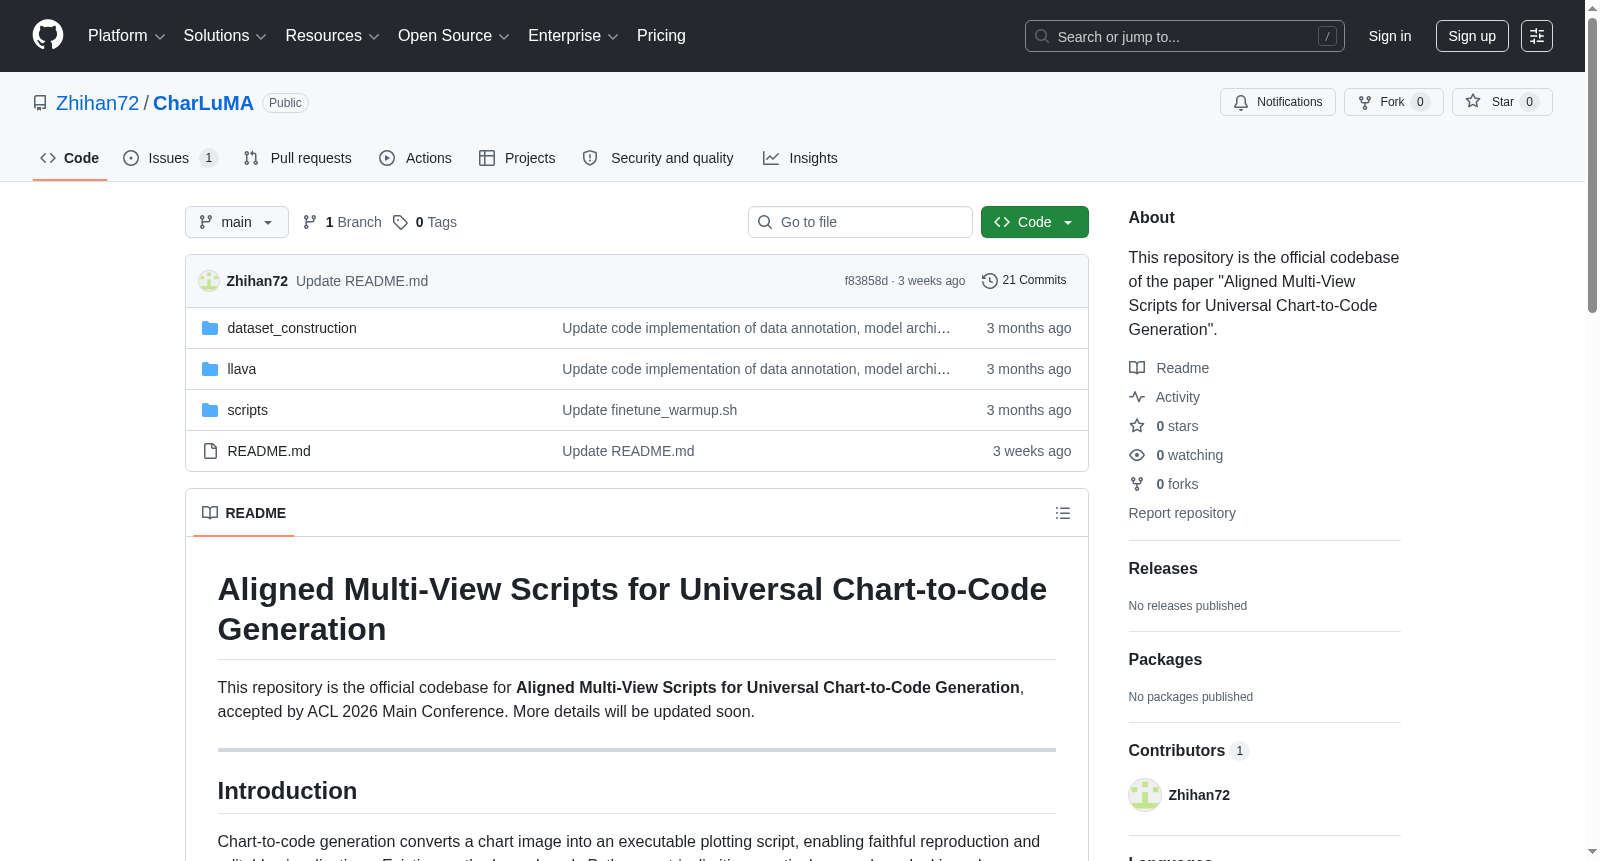Open the dataset_construction folder

coord(292,328)
